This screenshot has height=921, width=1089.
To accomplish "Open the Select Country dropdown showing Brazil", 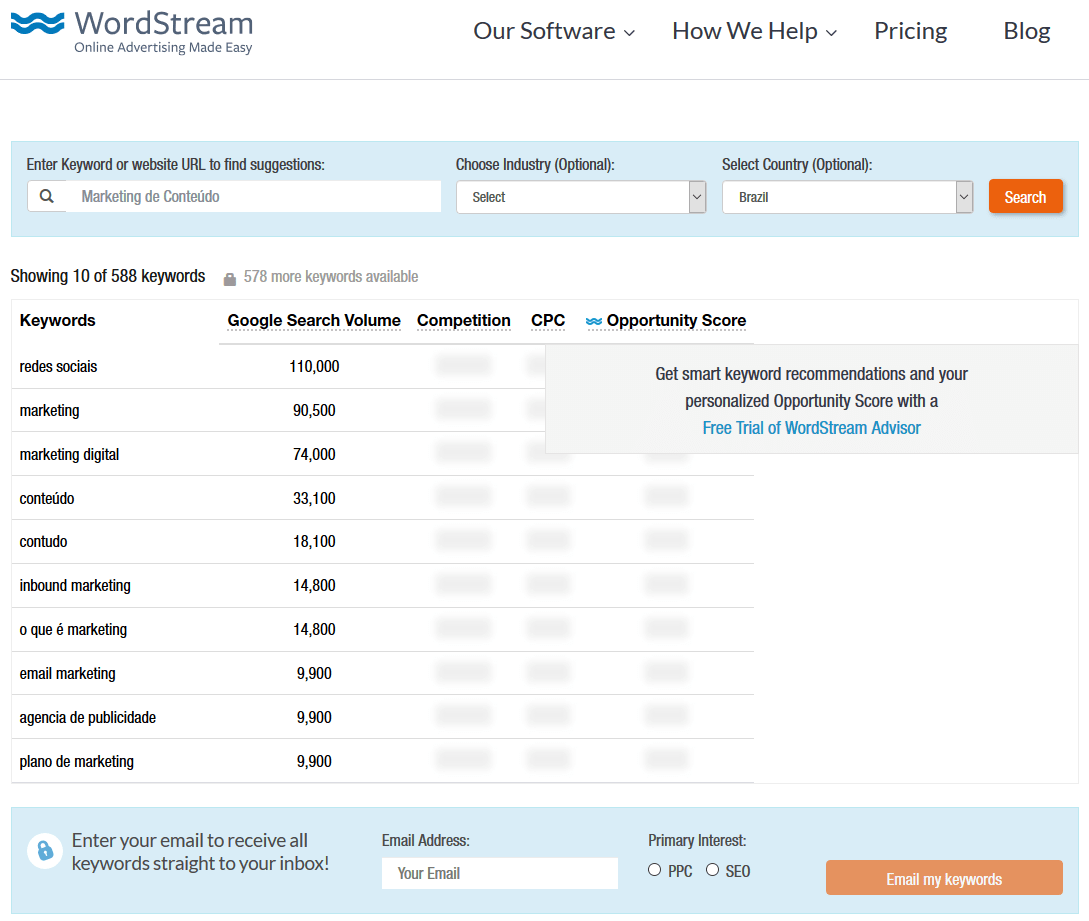I will pyautogui.click(x=847, y=197).
